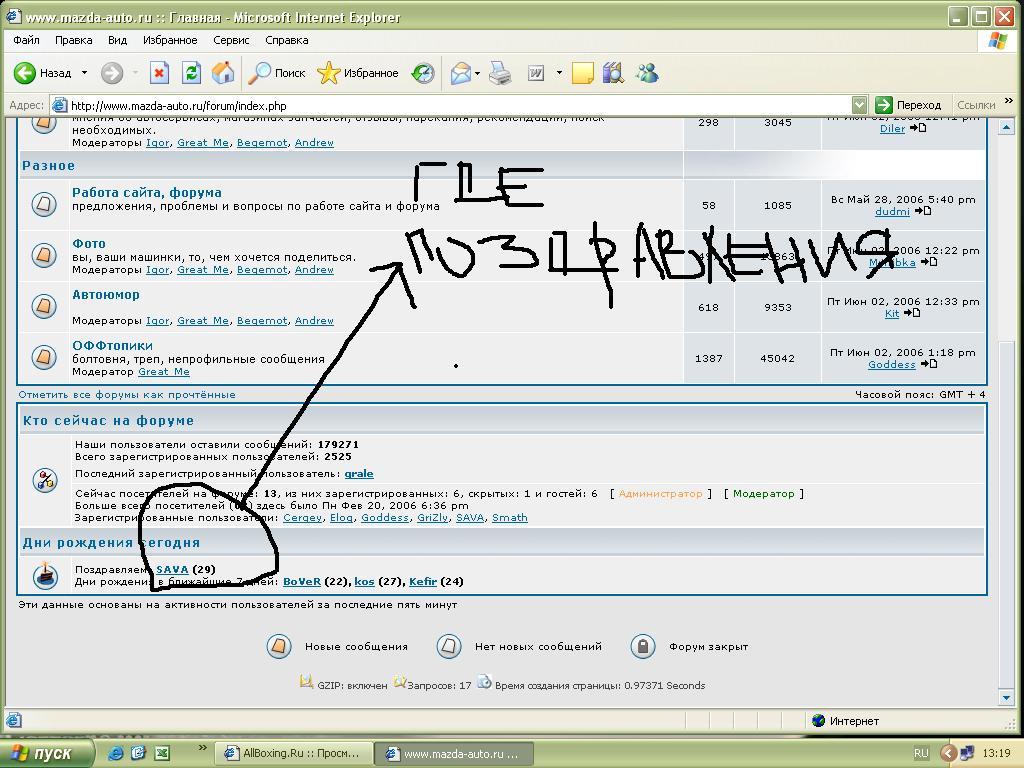Open Smath in the registered users list
The width and height of the screenshot is (1024, 768).
pos(510,517)
